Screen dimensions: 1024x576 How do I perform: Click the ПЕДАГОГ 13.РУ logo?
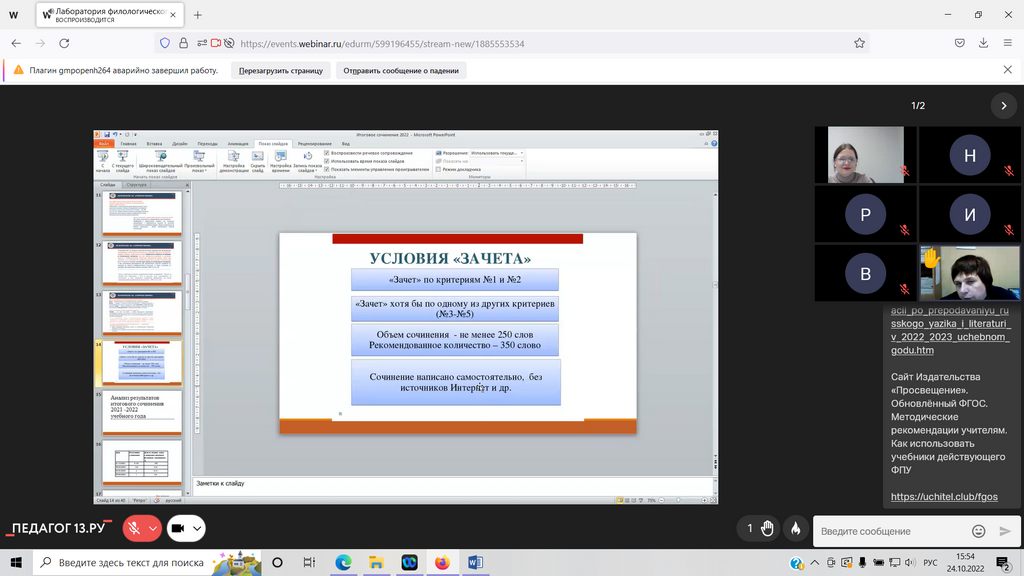59,528
